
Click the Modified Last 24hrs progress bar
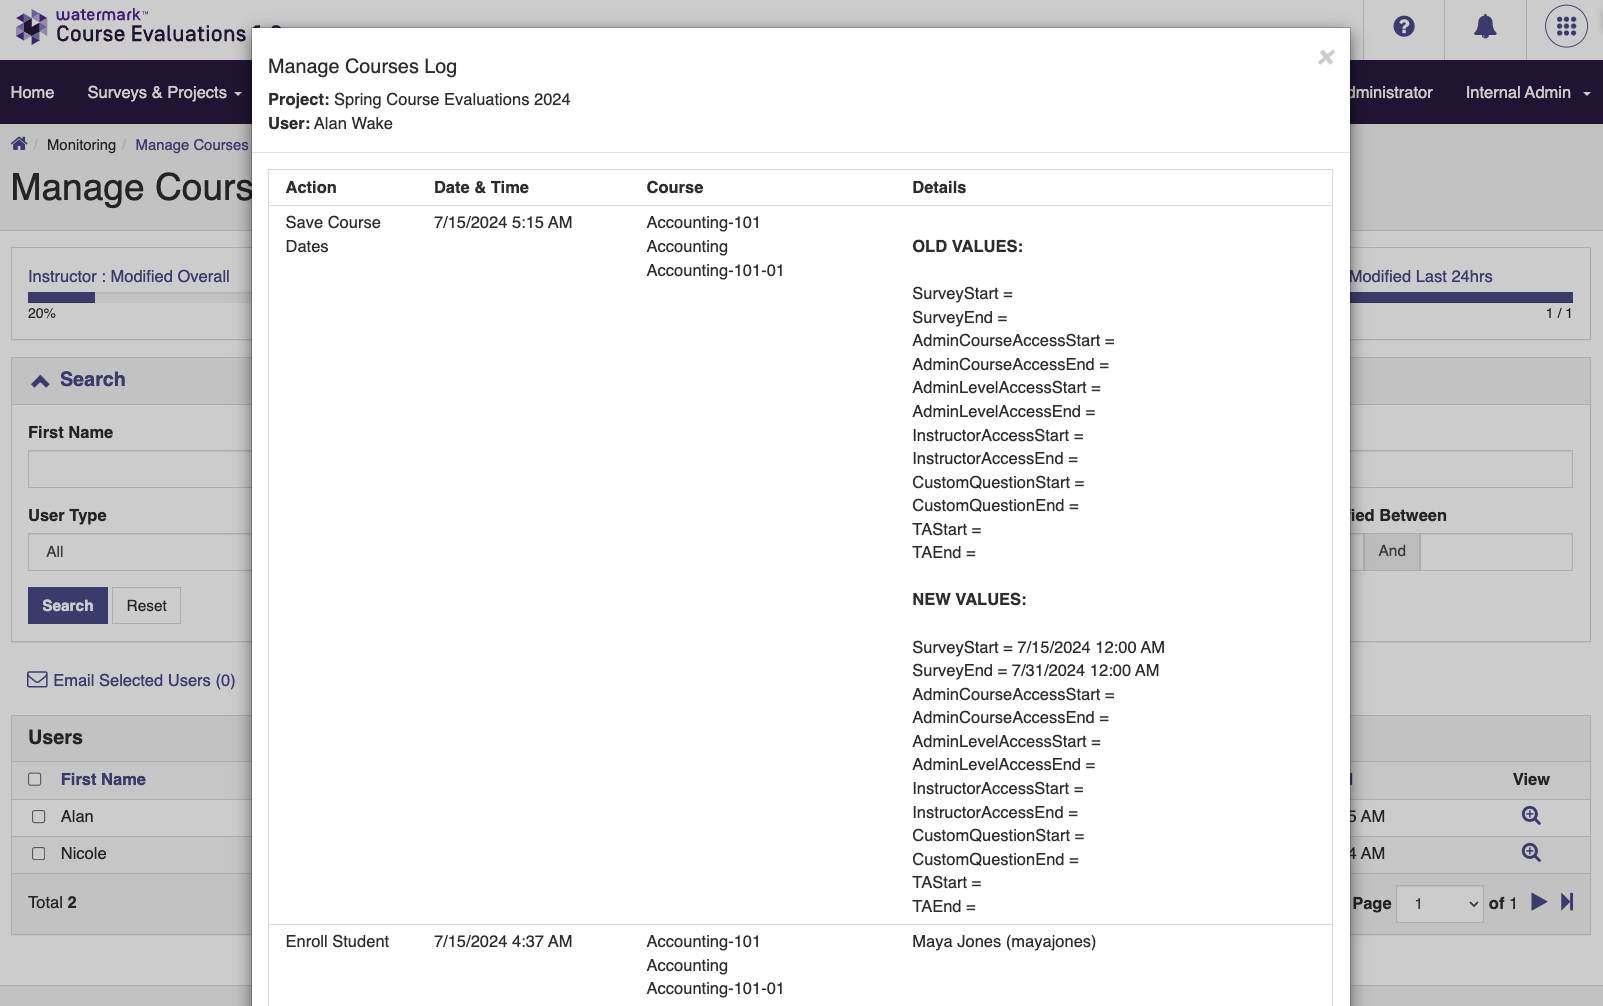pos(1461,297)
